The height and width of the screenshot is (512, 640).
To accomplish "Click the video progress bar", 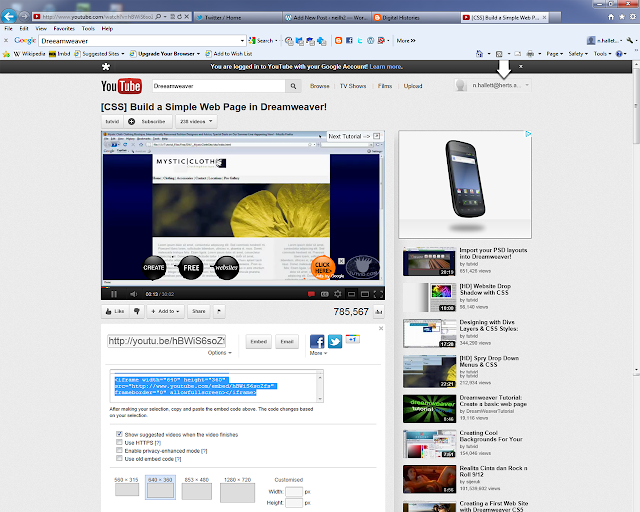I will (243, 287).
